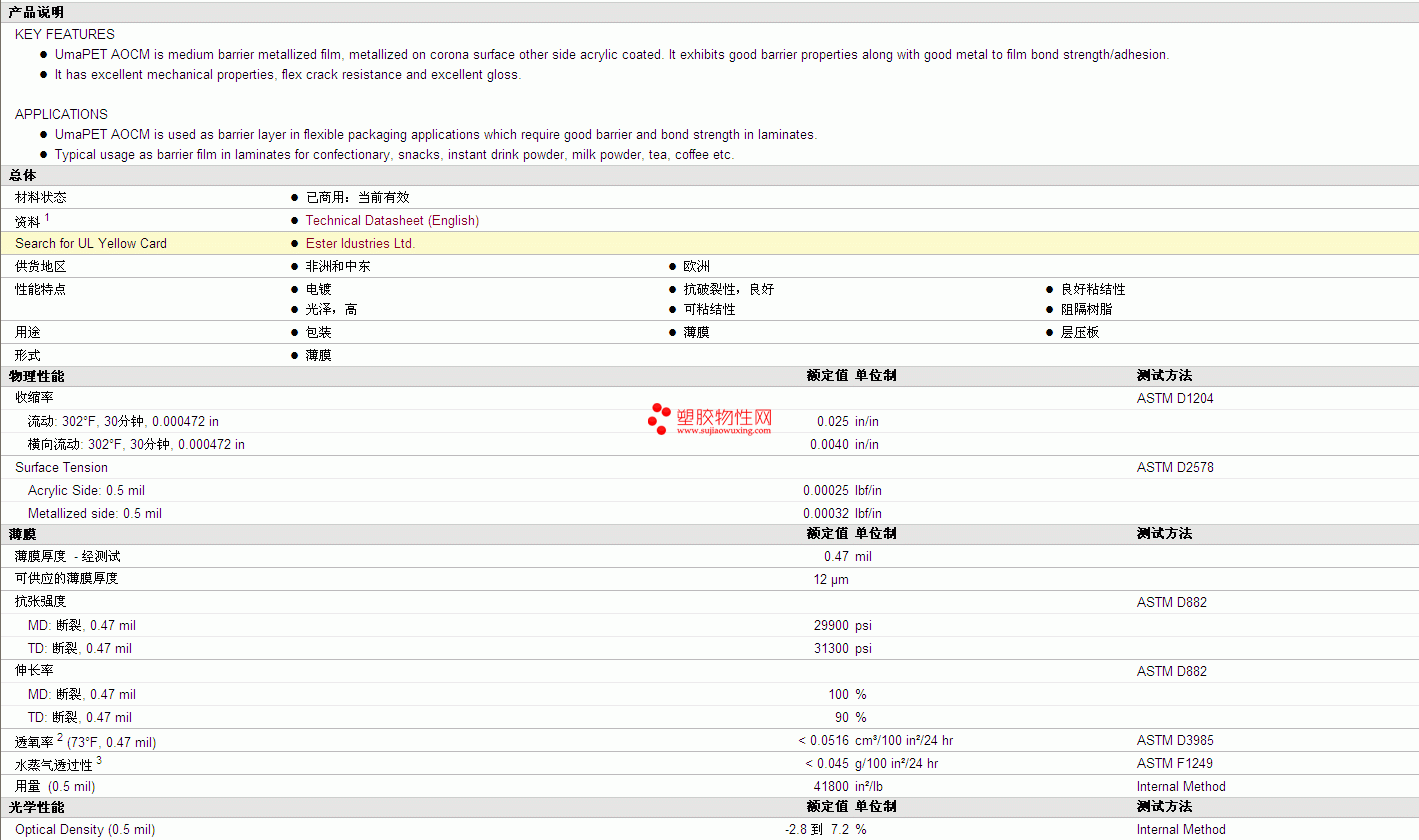The image size is (1419, 840).
Task: Click the Surface Tension property label
Action: pos(61,467)
